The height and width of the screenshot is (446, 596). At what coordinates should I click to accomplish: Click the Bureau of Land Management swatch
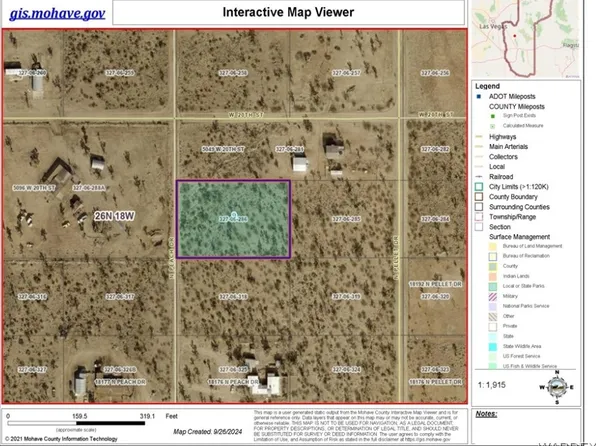493,246
